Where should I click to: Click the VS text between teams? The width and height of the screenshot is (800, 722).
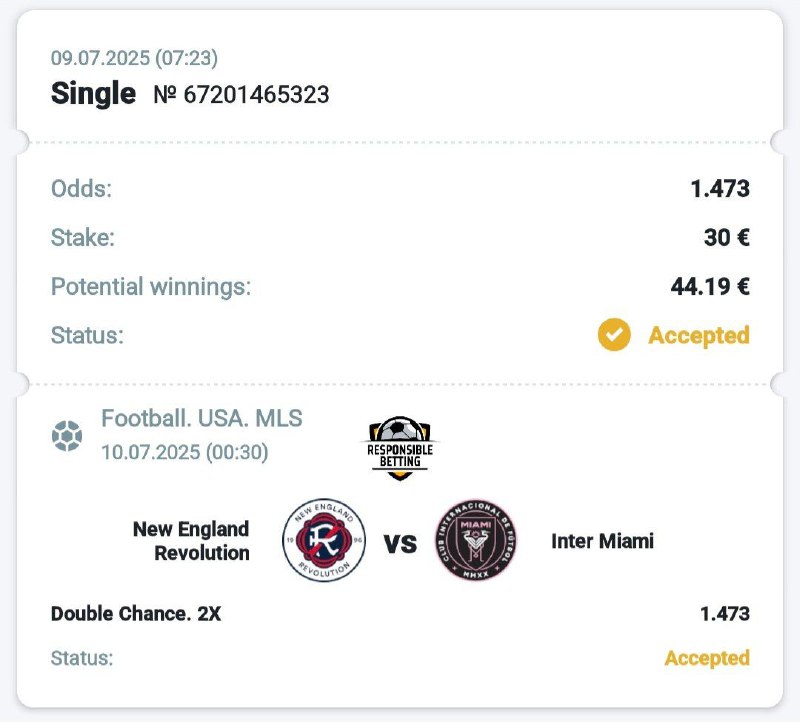click(x=400, y=544)
